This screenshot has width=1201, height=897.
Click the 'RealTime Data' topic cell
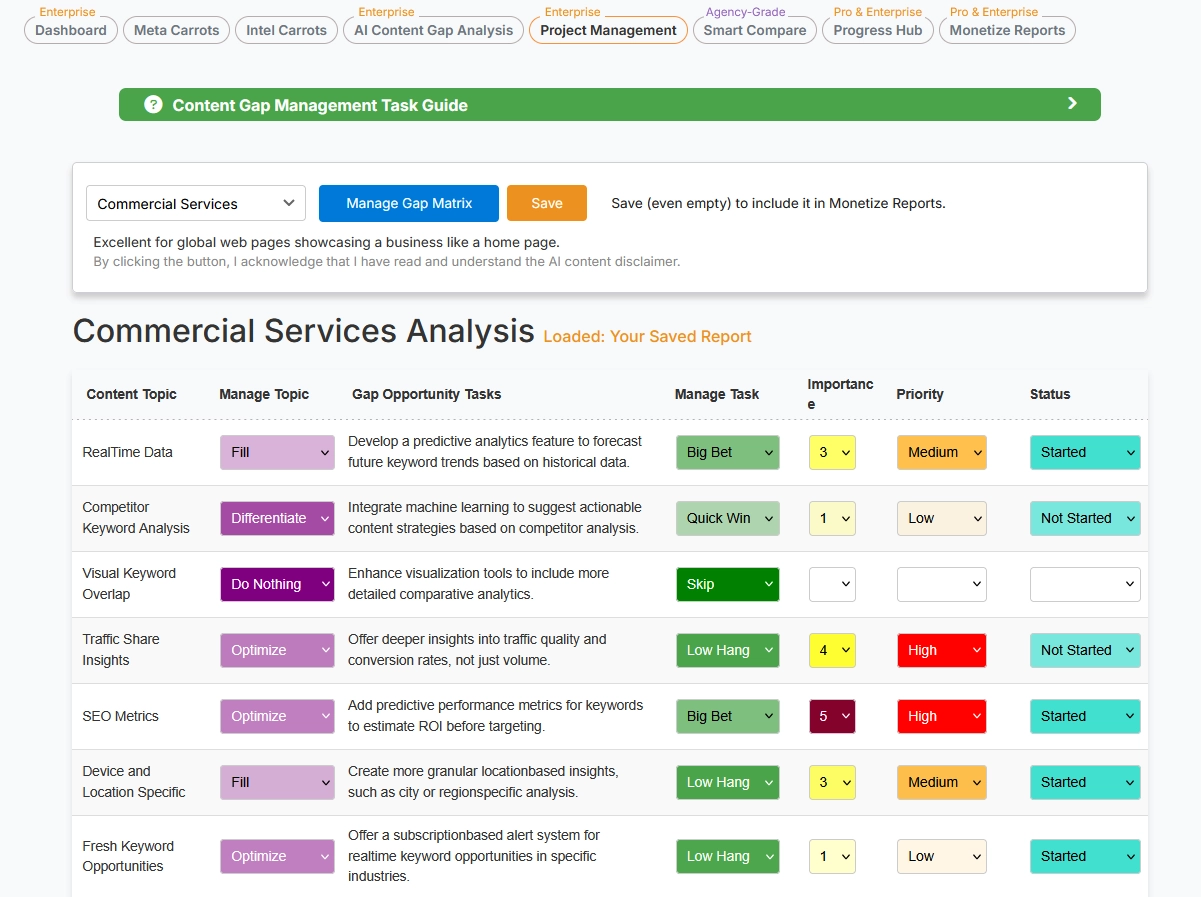(x=127, y=452)
